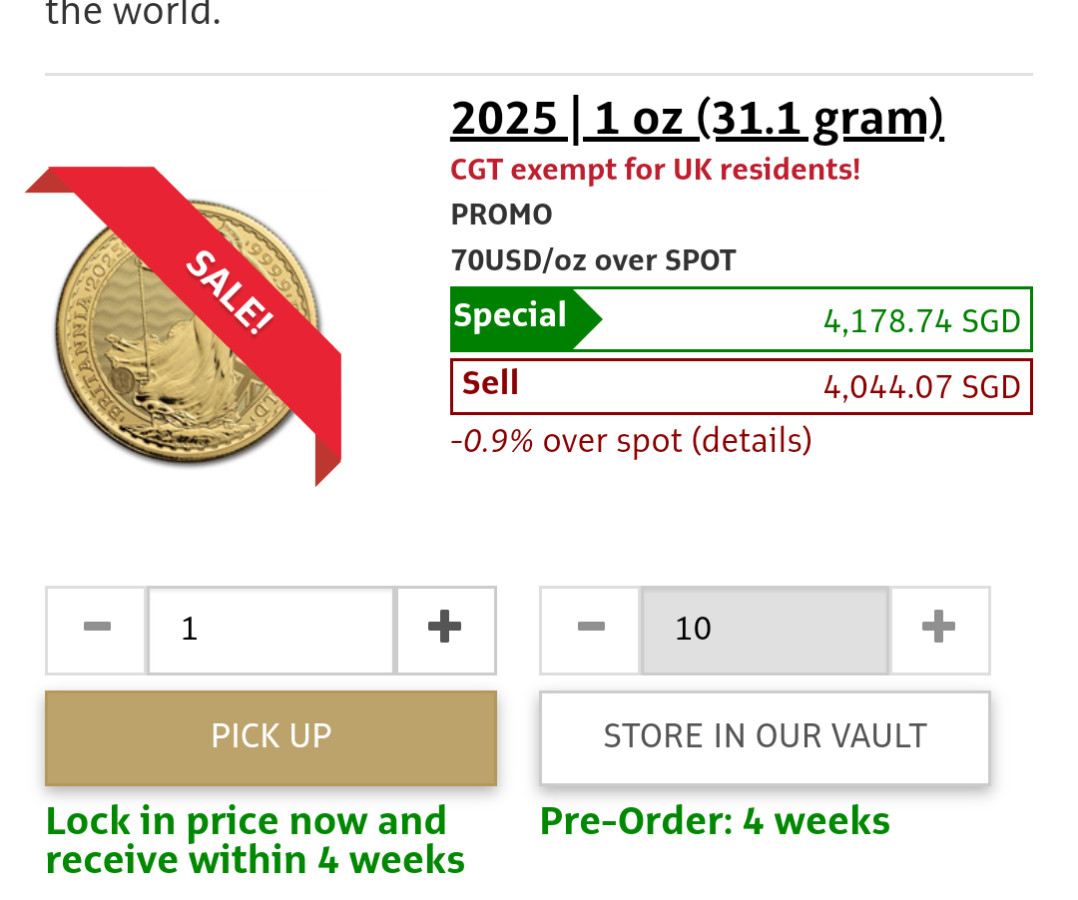Increase the vault storage quantity with plus

pyautogui.click(x=938, y=629)
